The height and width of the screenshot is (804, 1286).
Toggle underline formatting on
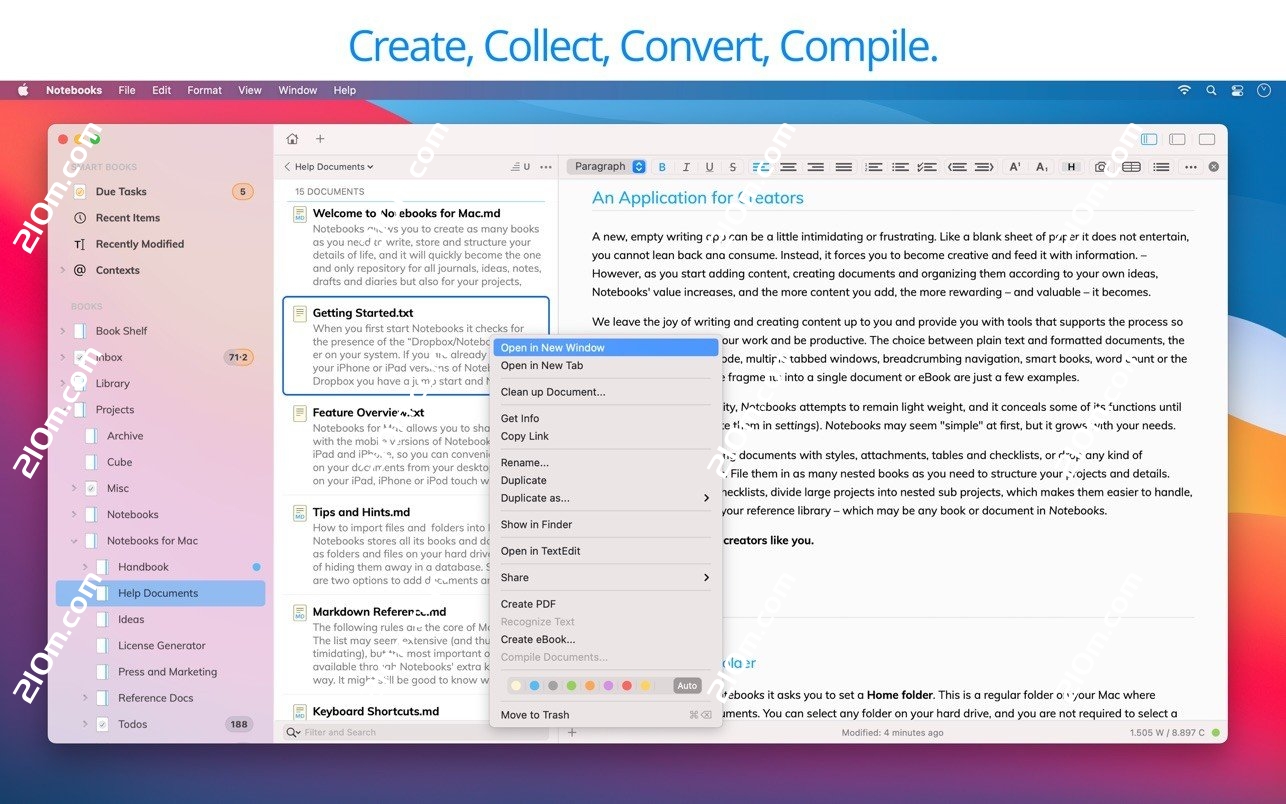709,166
